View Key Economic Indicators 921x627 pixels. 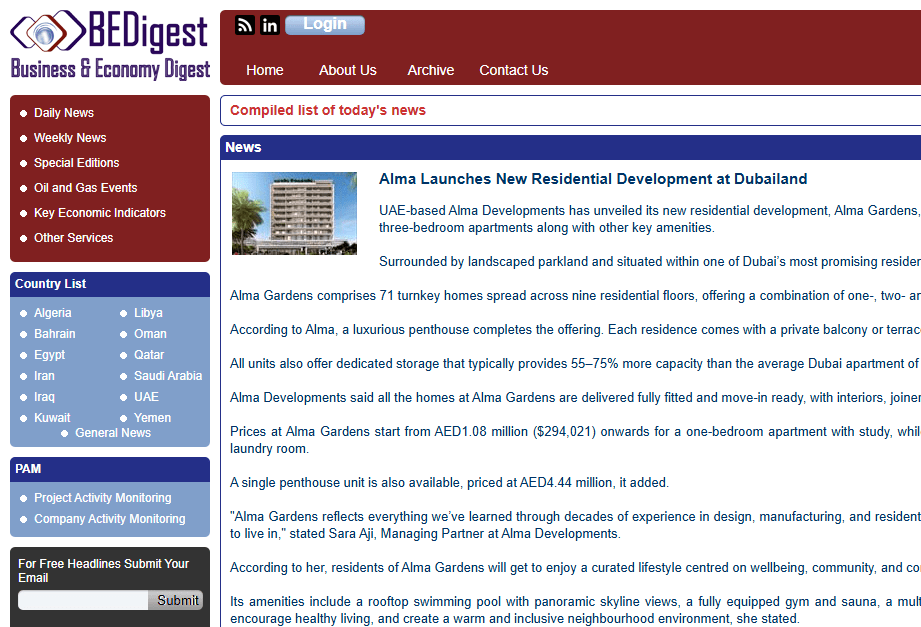pos(100,213)
